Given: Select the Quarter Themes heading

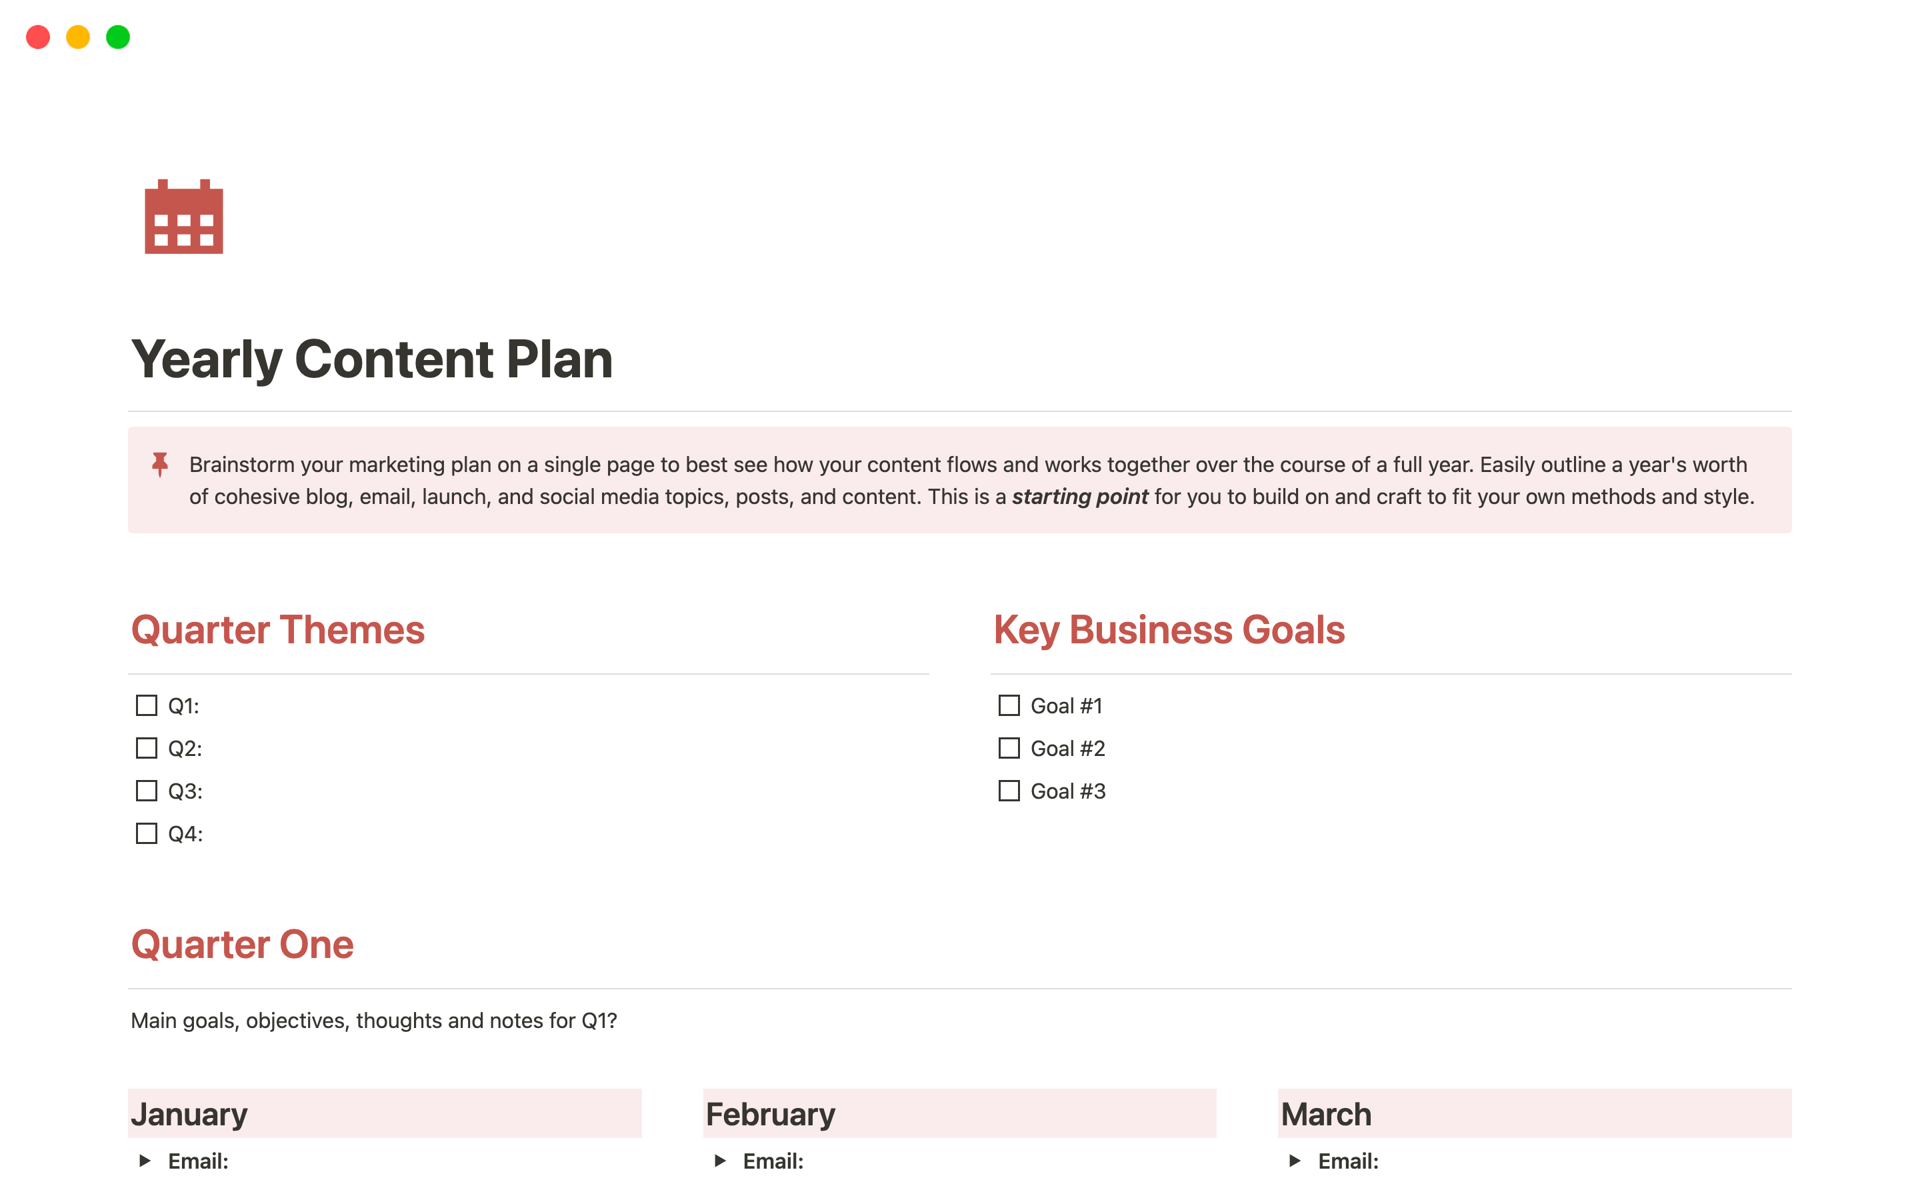Looking at the screenshot, I should coord(278,630).
